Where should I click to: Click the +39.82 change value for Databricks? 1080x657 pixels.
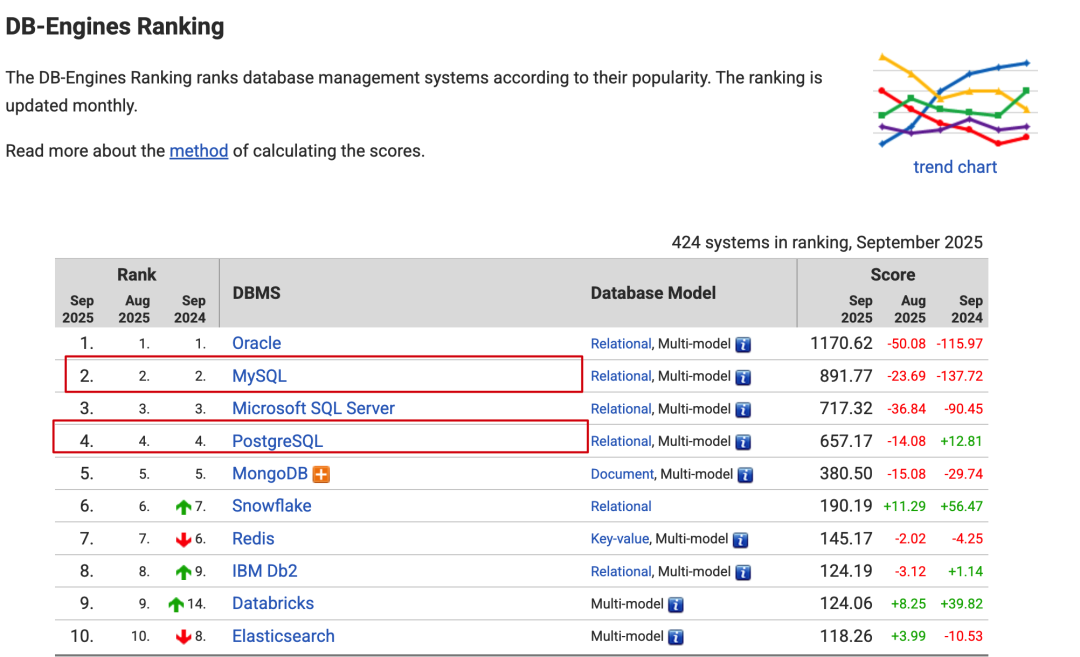coord(962,603)
